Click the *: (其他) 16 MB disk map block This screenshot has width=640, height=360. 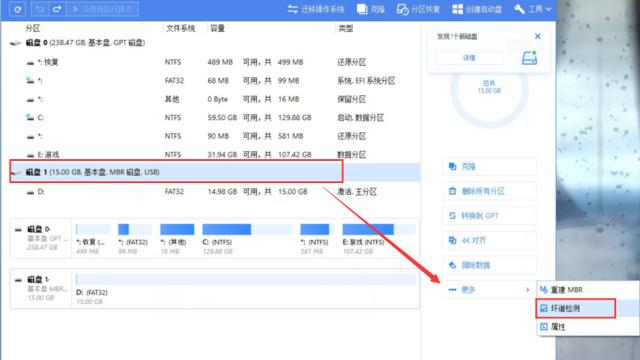coord(176,238)
